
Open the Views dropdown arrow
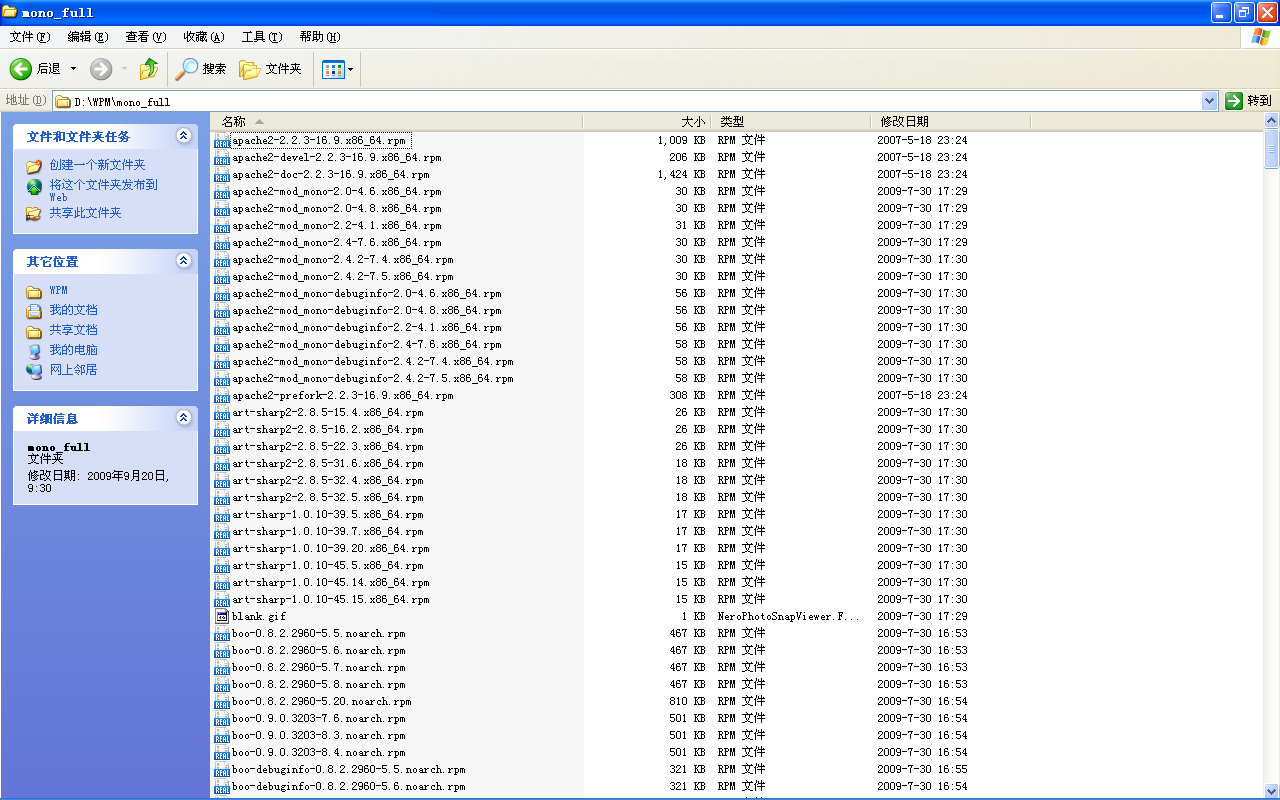(x=351, y=69)
